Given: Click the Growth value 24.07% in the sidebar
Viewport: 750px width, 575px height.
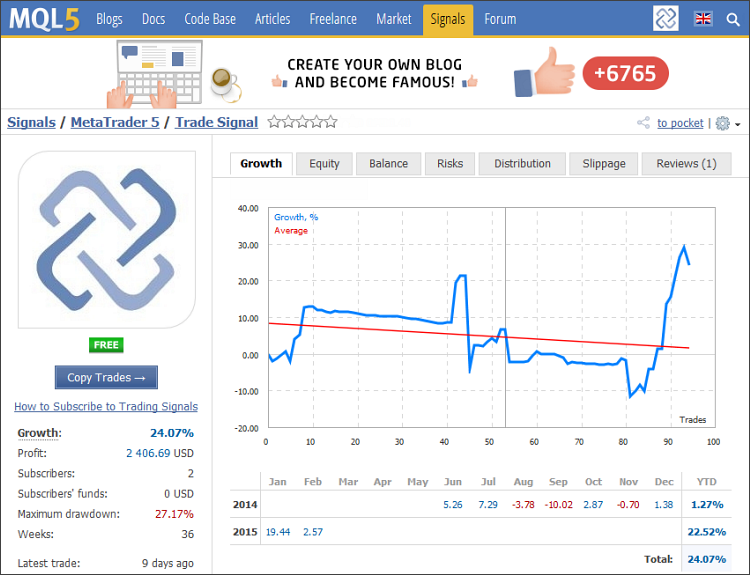Looking at the screenshot, I should tap(172, 433).
